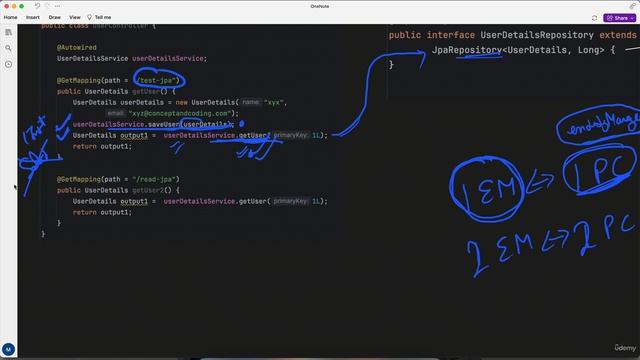The width and height of the screenshot is (640, 360).
Task: Open recent notes clock icon in the sidebar
Action: pyautogui.click(x=9, y=64)
